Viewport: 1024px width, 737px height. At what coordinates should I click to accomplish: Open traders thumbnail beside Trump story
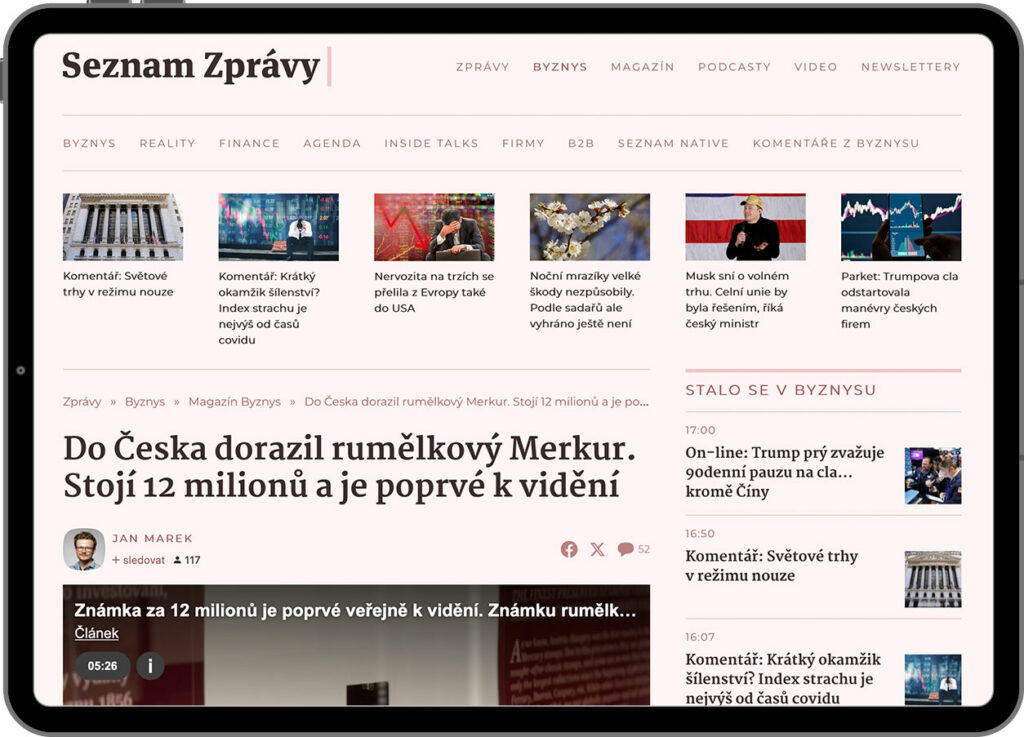(933, 475)
